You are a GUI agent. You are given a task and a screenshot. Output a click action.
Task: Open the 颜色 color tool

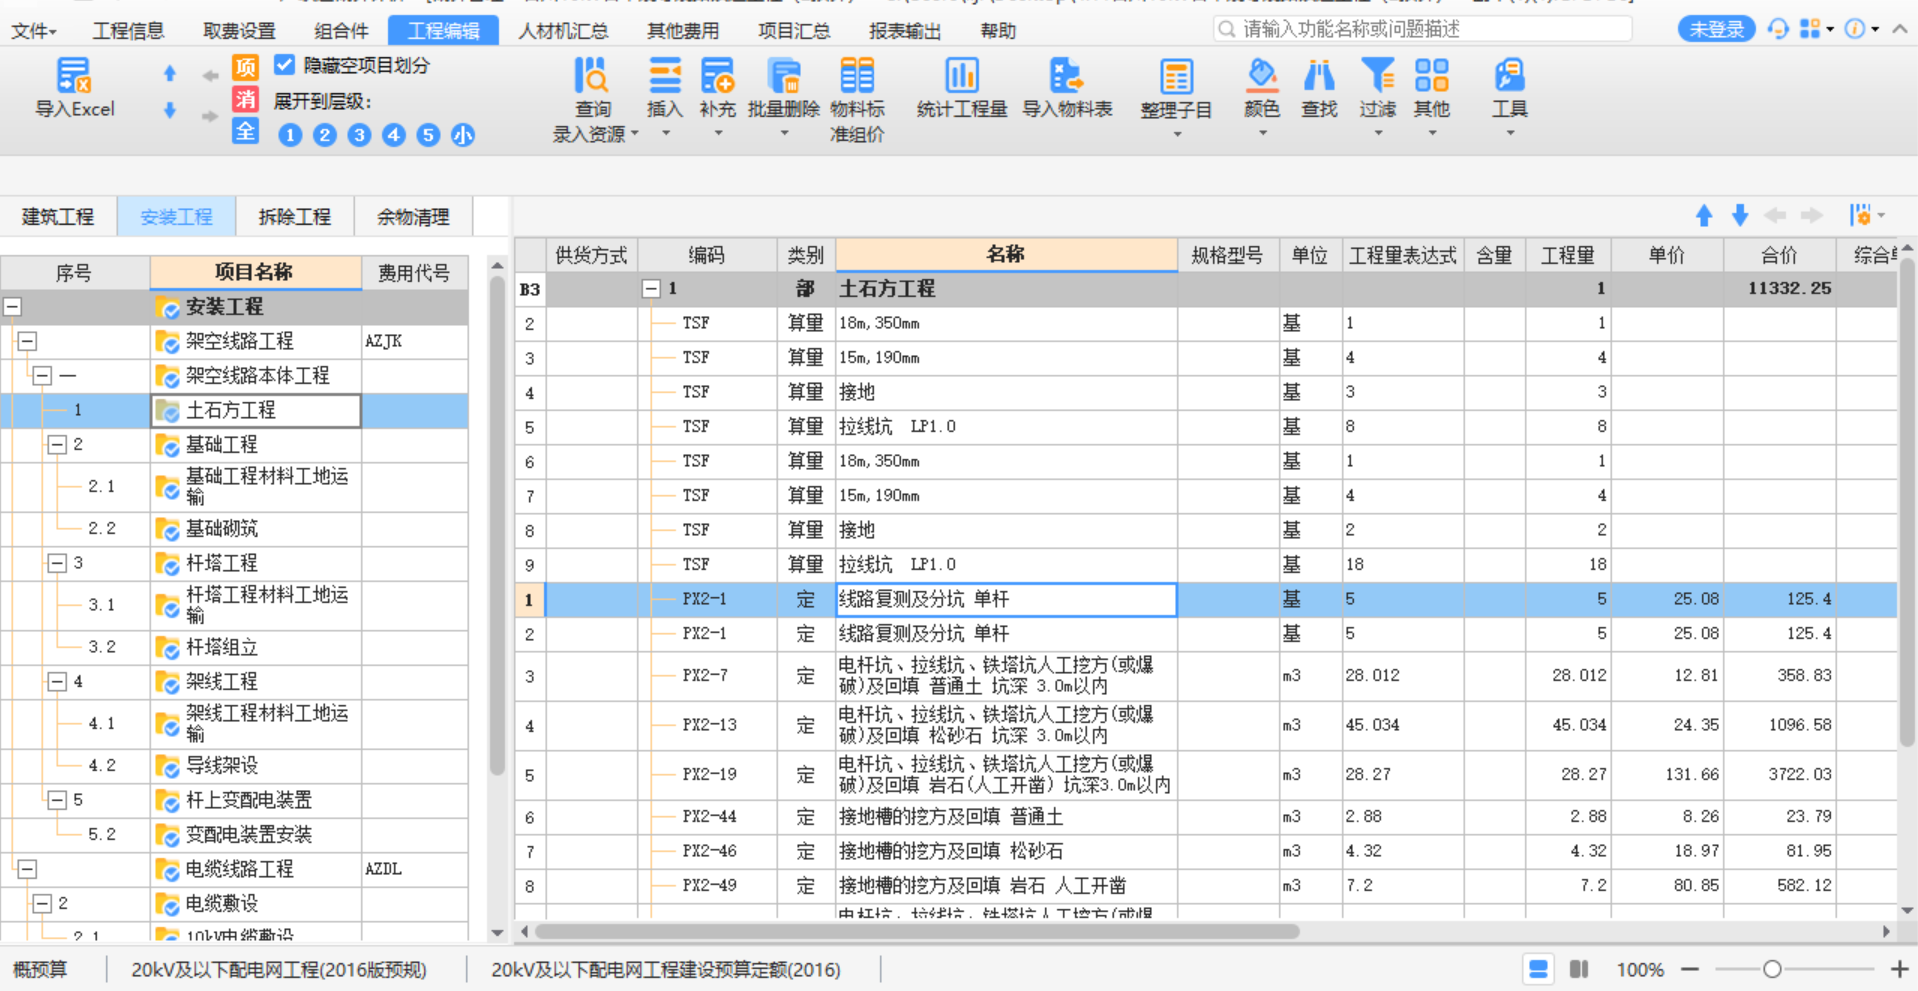coord(1262,75)
